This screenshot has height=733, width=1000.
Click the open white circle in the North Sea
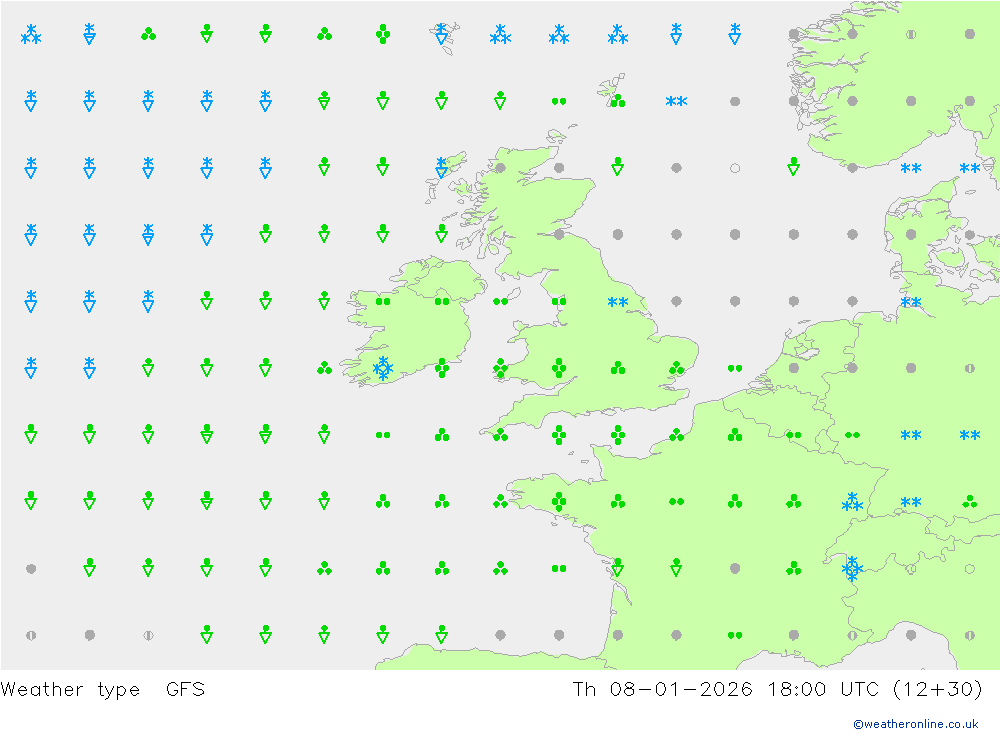point(735,168)
